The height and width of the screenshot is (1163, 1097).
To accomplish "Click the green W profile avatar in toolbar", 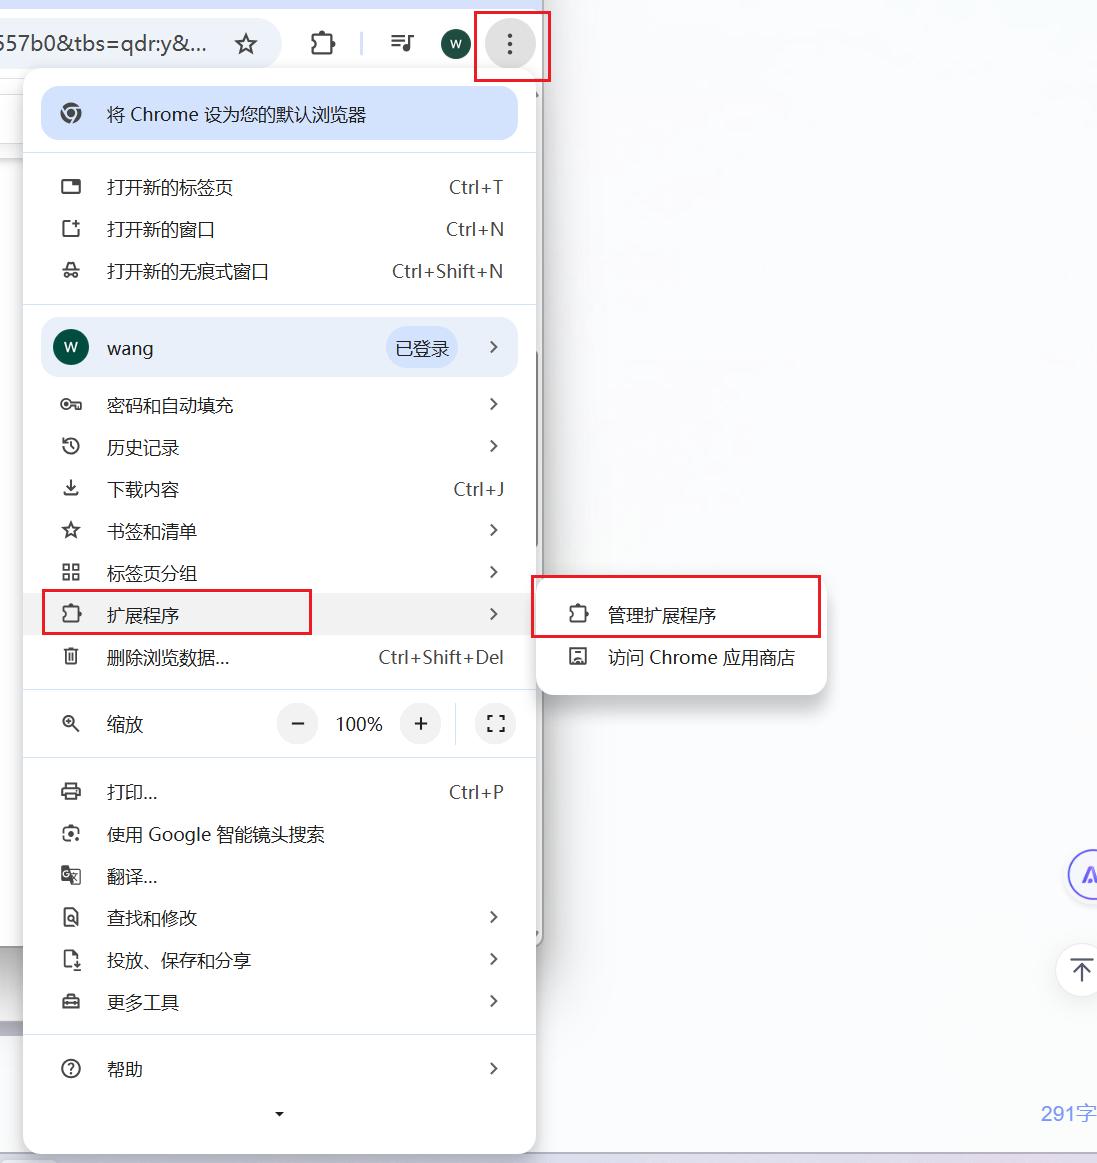I will coord(455,44).
